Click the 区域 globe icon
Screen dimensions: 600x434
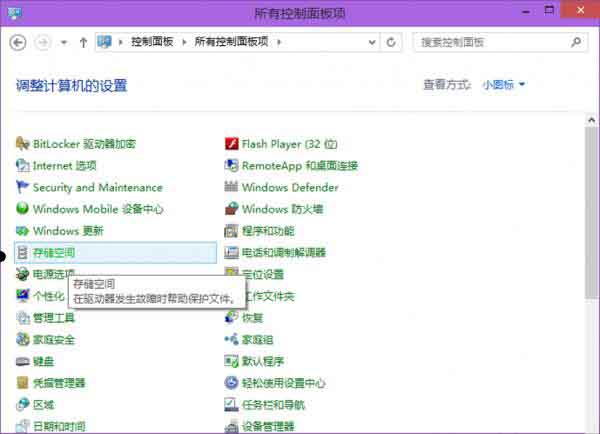pyautogui.click(x=23, y=405)
